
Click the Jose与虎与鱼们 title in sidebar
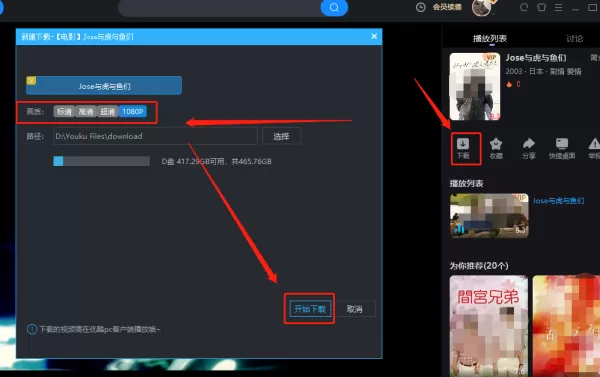(x=536, y=58)
